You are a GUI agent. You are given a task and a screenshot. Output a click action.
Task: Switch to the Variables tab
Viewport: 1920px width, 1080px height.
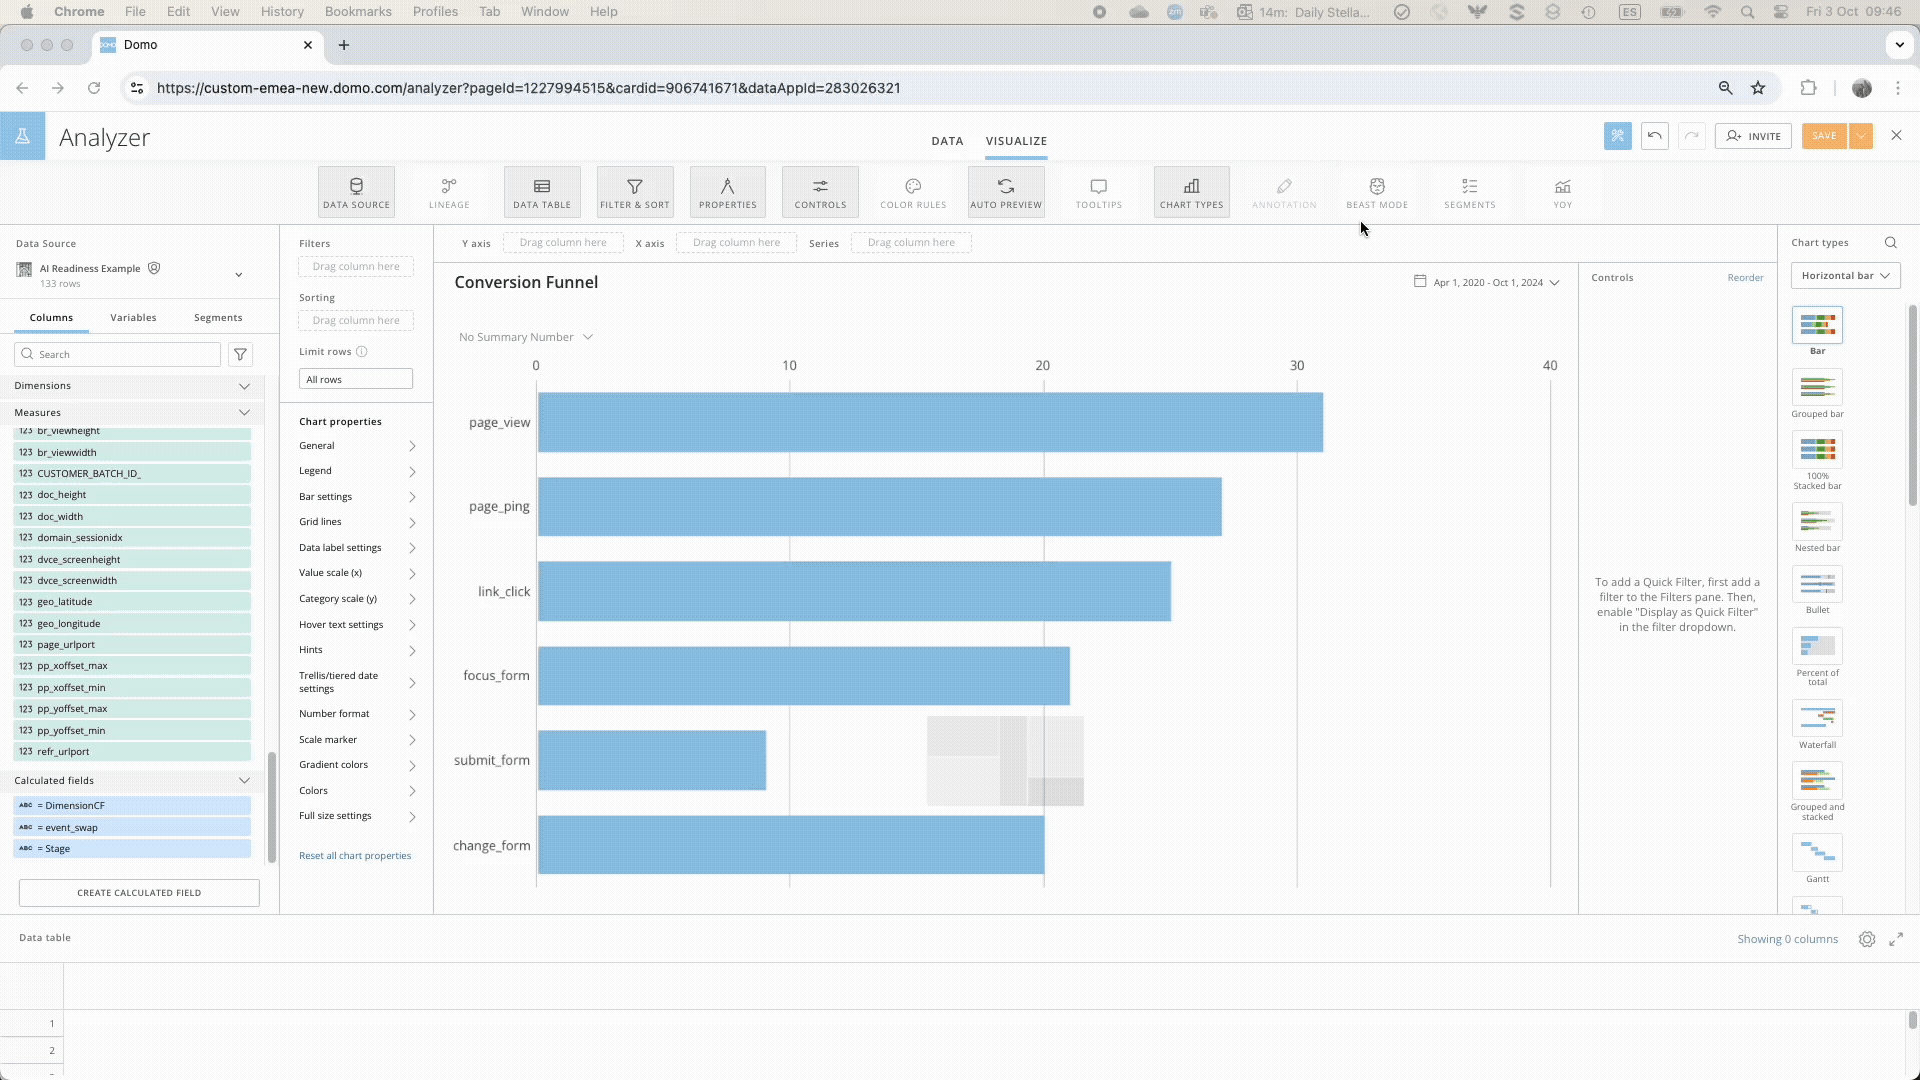(x=133, y=318)
